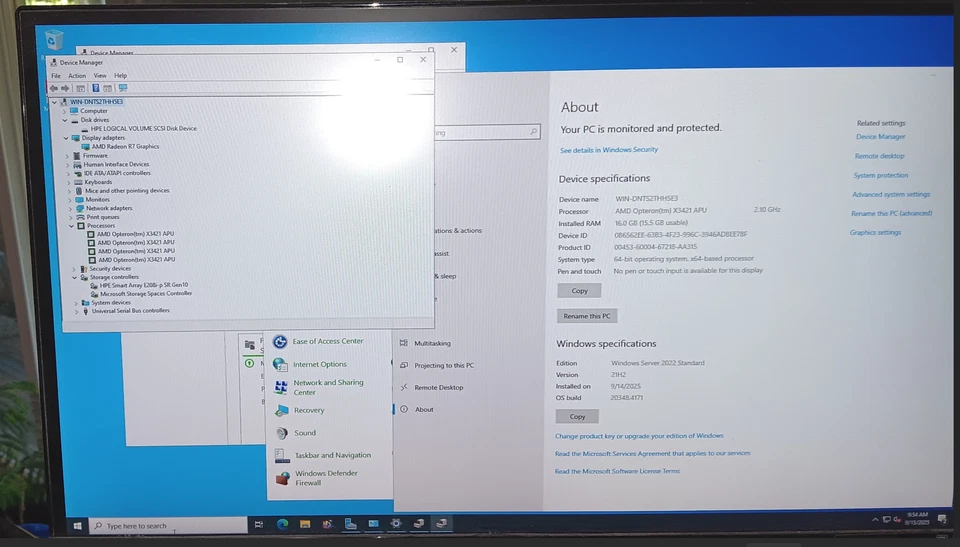Screen dimensions: 960x547
Task: Click the blue Help icon in Device Manager toolbar
Action: pyautogui.click(x=96, y=88)
